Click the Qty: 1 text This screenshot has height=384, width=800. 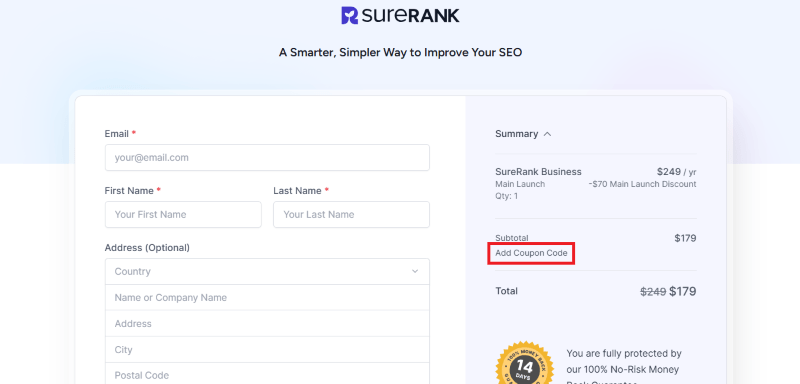(507, 196)
